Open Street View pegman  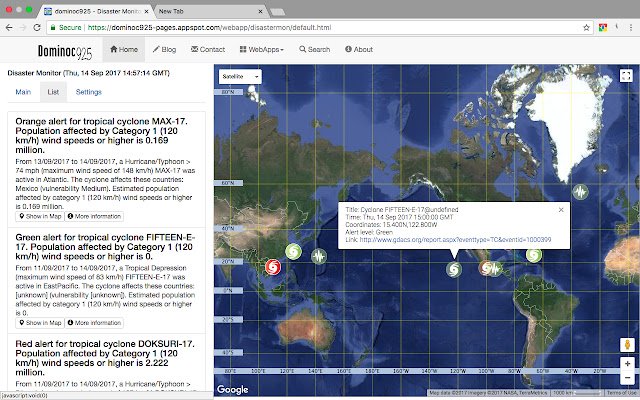(627, 345)
